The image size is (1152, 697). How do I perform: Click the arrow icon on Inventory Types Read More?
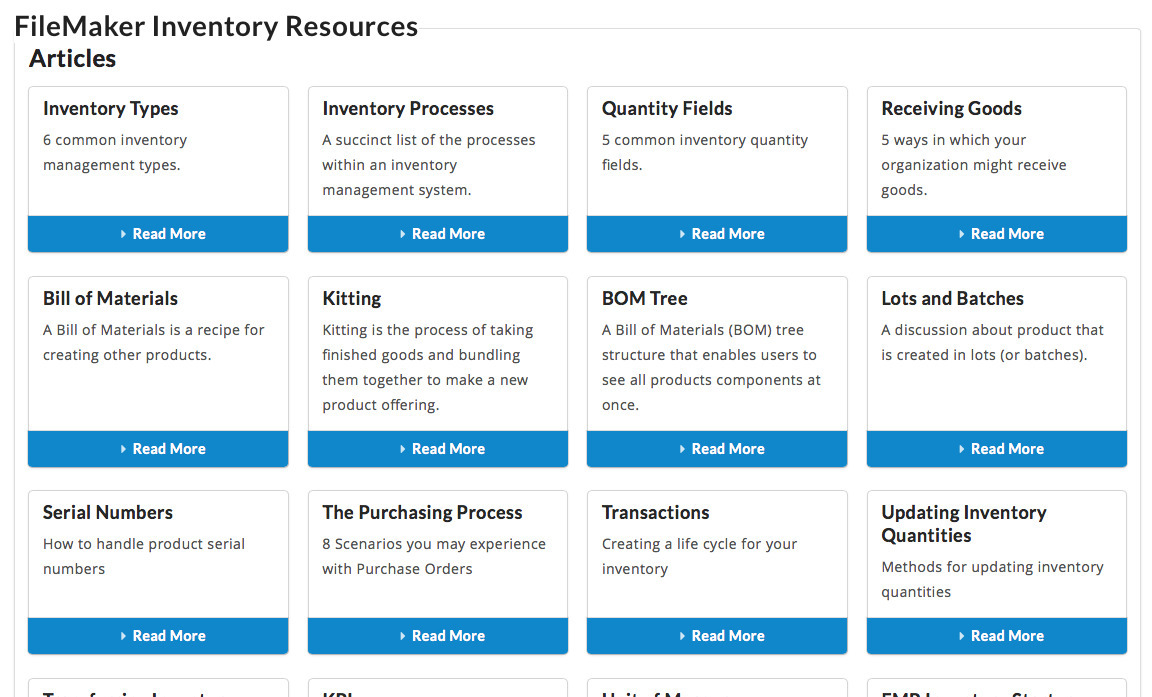125,233
